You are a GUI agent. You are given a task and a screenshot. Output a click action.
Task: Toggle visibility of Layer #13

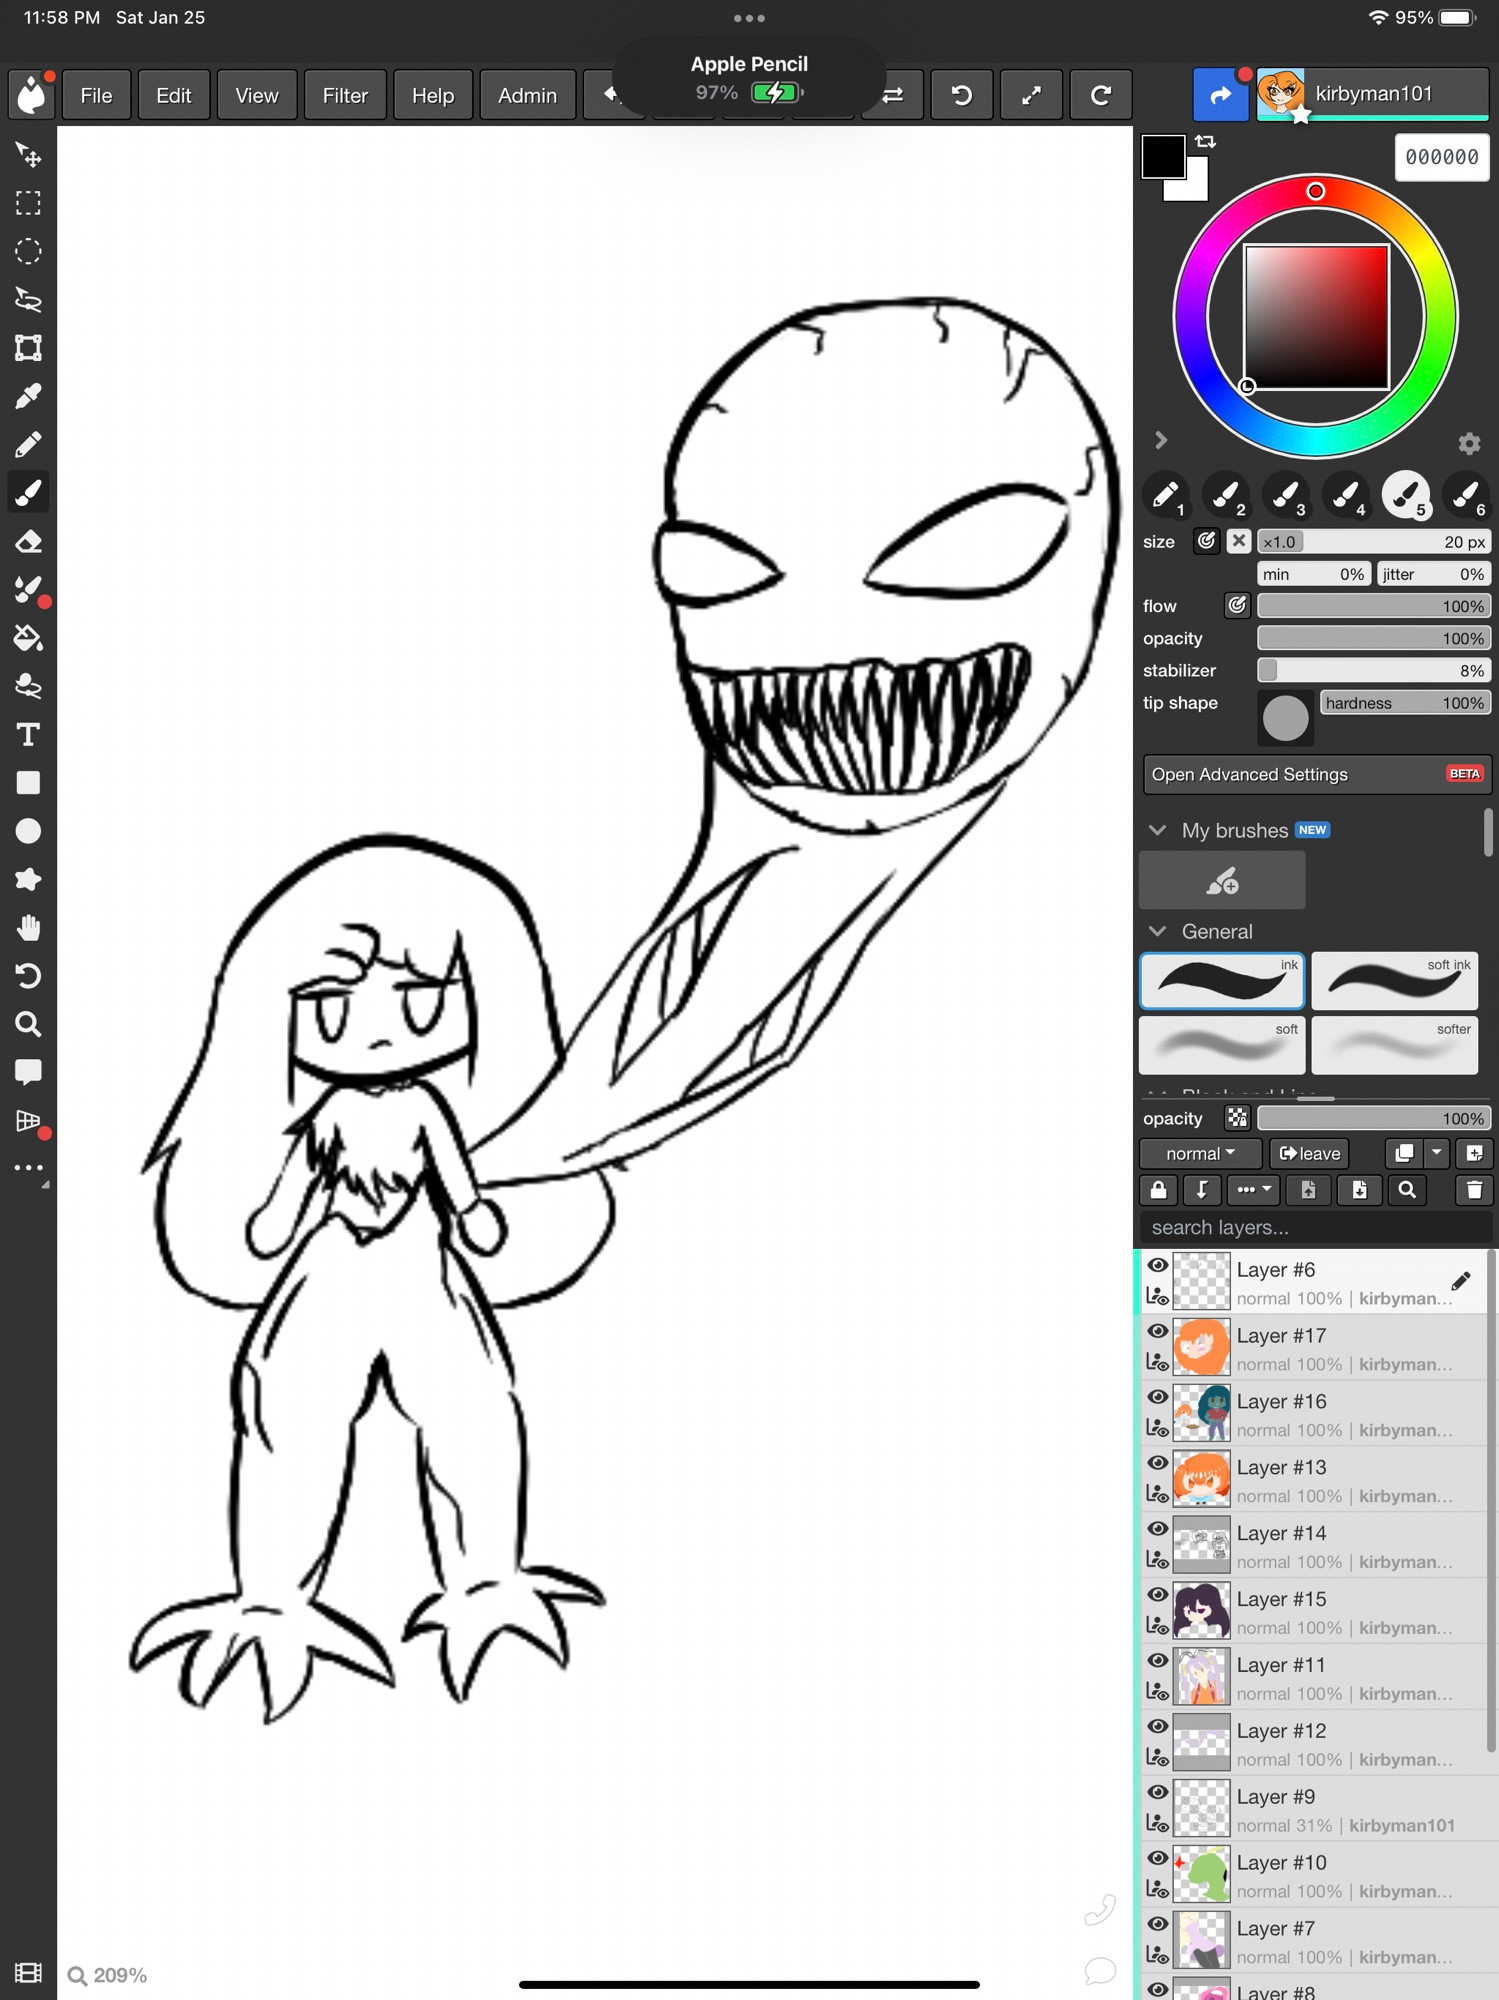[1157, 1464]
